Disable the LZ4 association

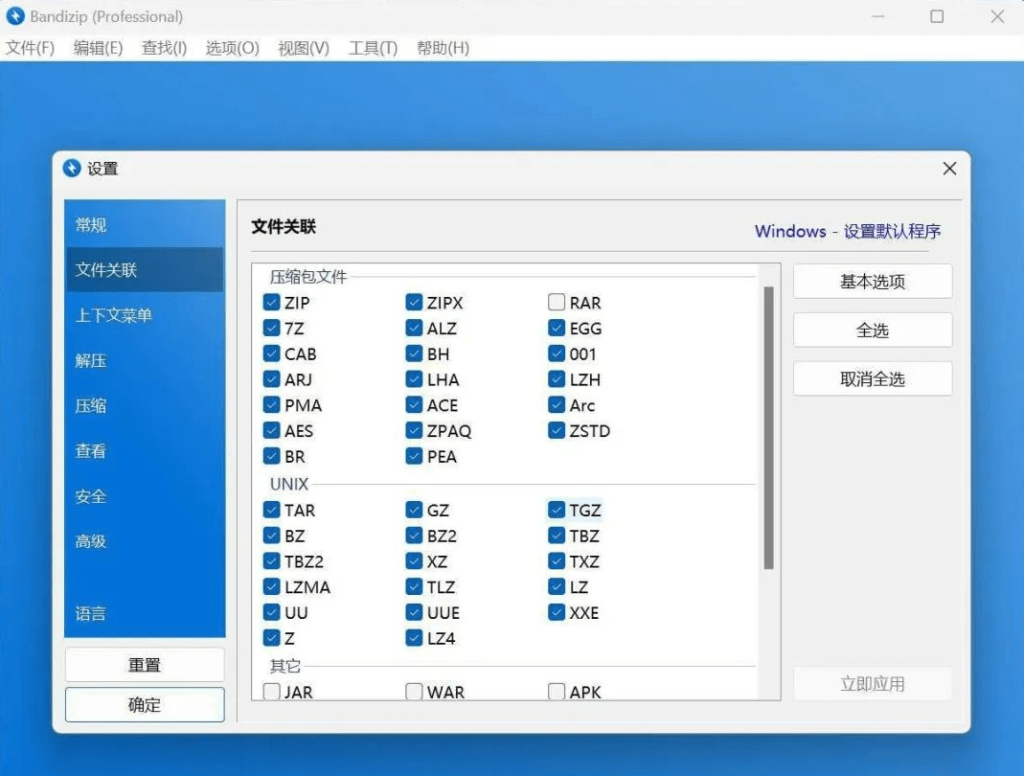click(x=414, y=638)
